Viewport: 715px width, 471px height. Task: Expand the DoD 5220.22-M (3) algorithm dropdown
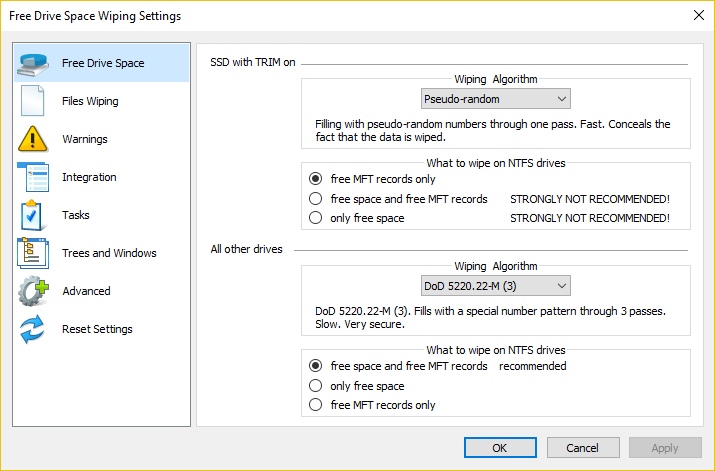point(496,286)
